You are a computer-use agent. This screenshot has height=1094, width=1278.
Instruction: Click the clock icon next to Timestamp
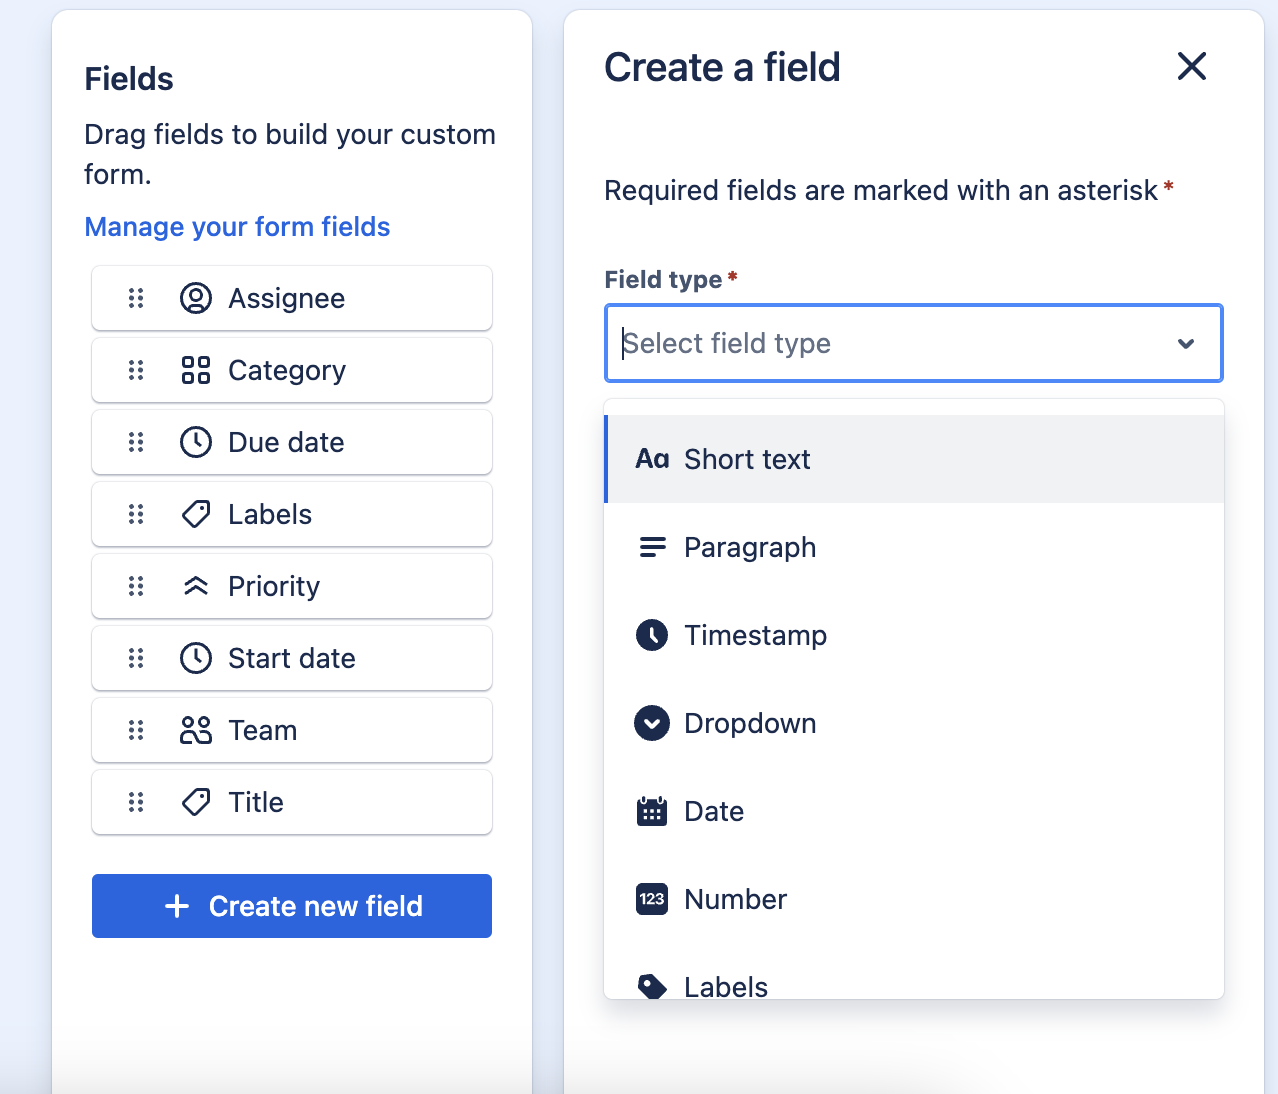(x=652, y=635)
